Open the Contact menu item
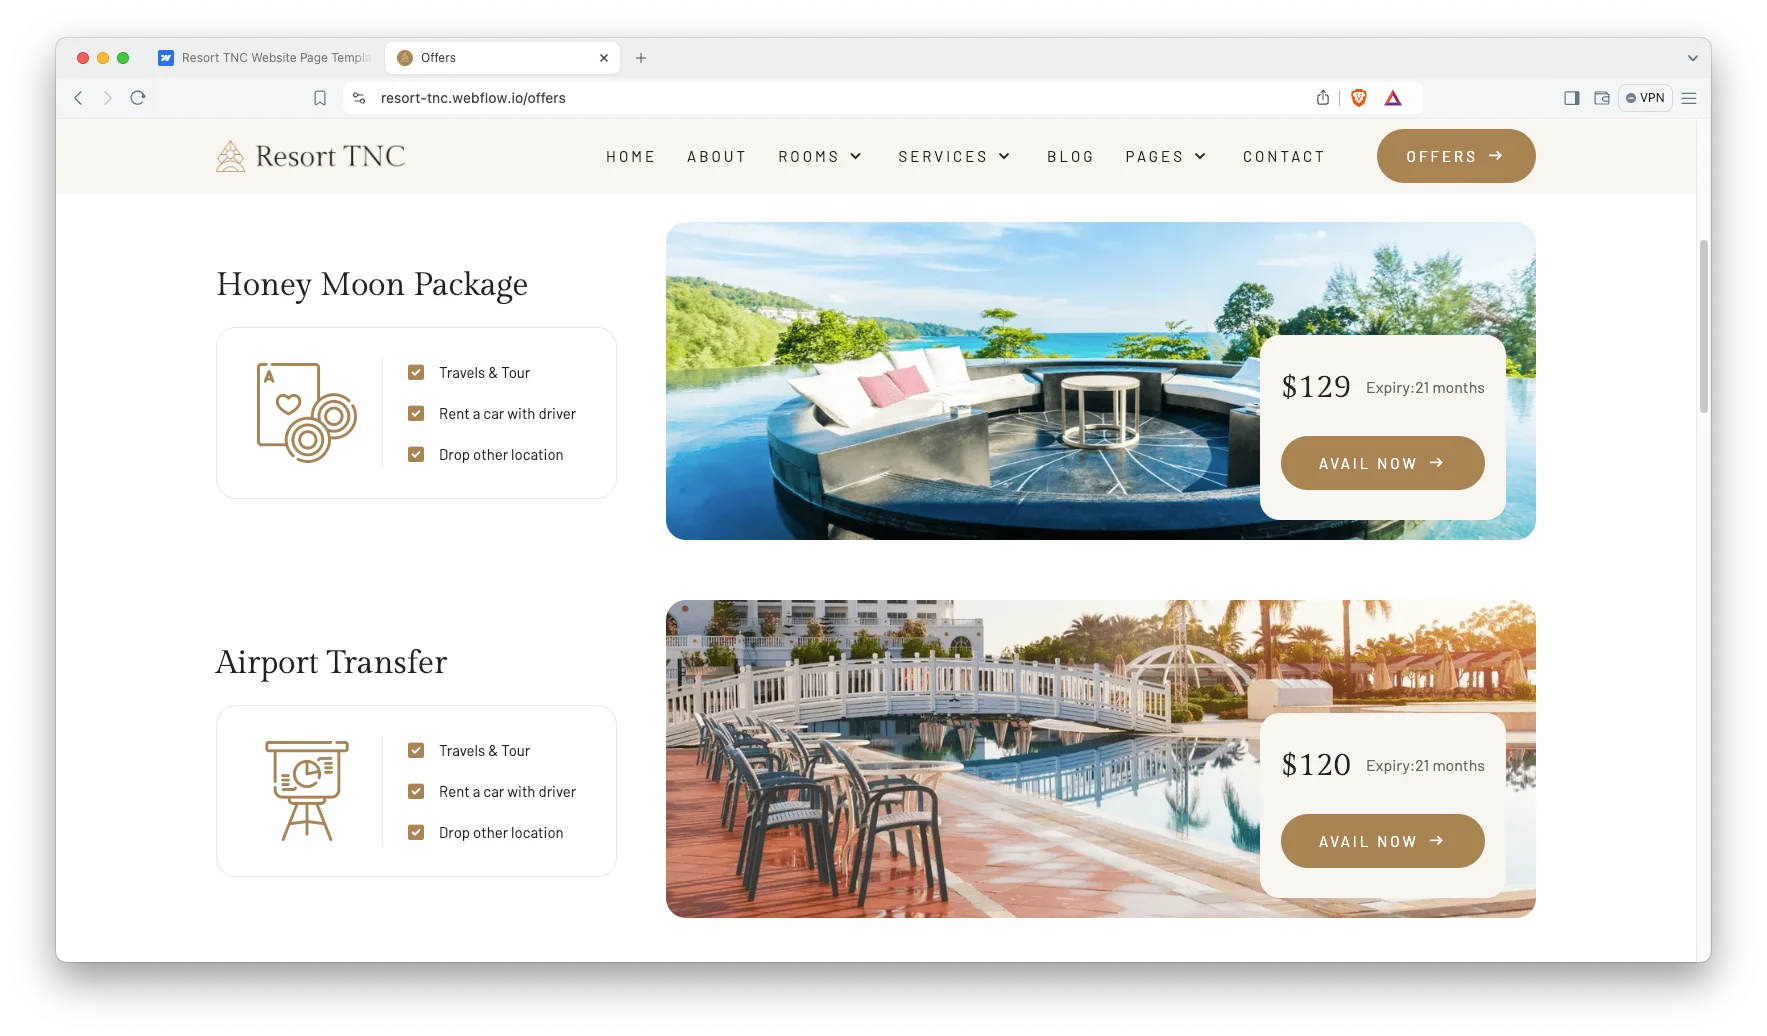Screen dimensions: 1767x1036 1284,157
